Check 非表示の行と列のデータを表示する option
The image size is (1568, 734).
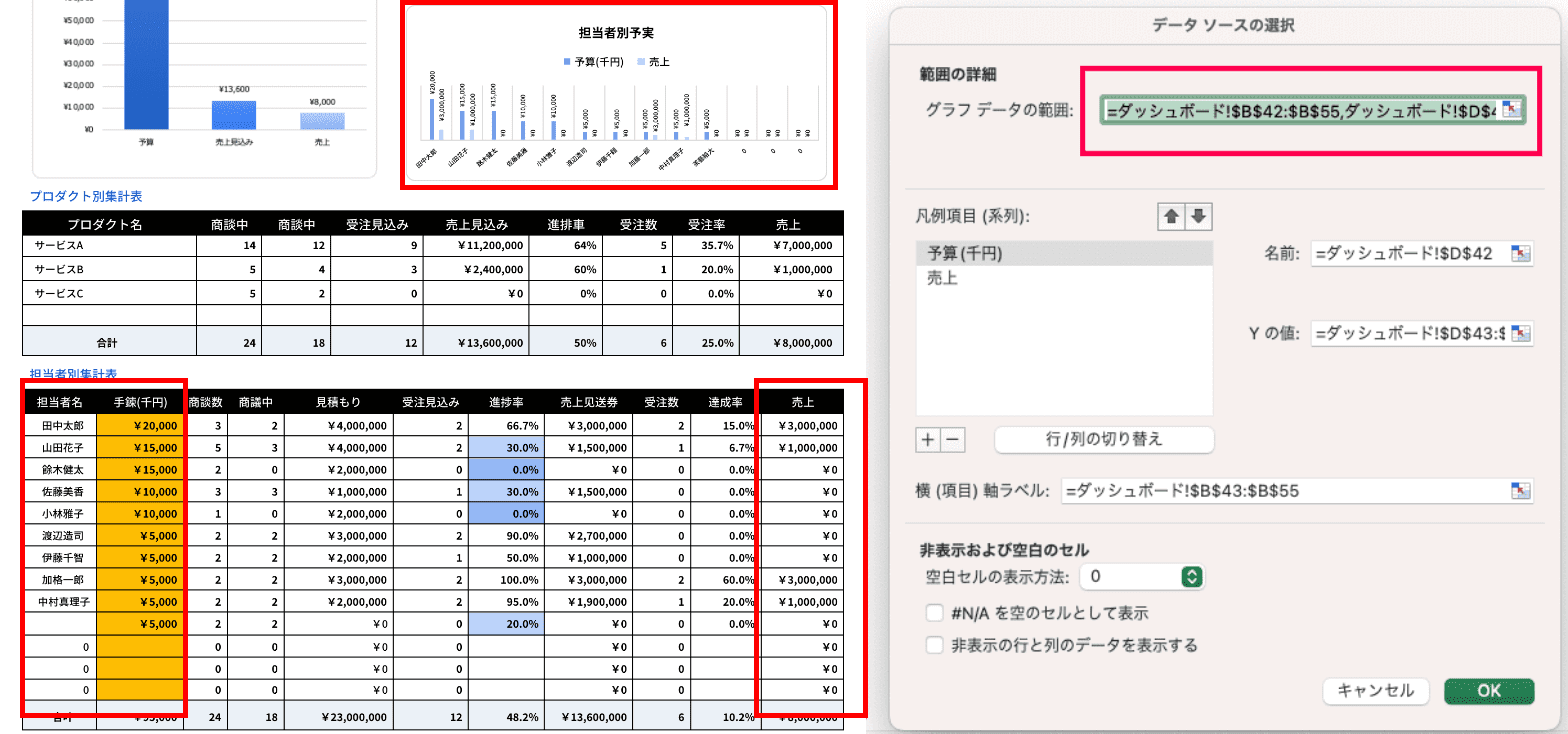click(x=935, y=645)
